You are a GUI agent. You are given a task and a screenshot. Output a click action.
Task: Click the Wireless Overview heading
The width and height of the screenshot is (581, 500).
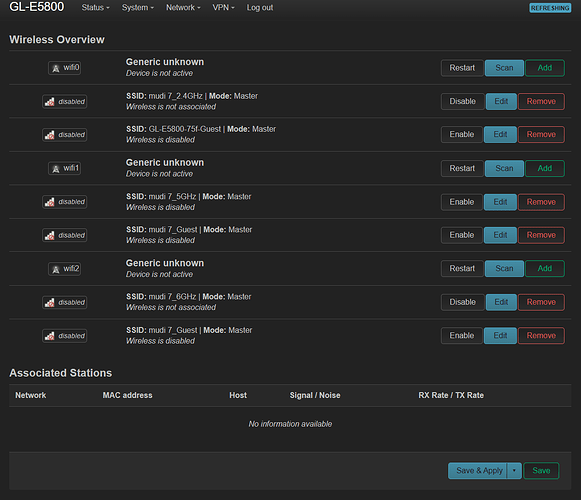pos(57,40)
